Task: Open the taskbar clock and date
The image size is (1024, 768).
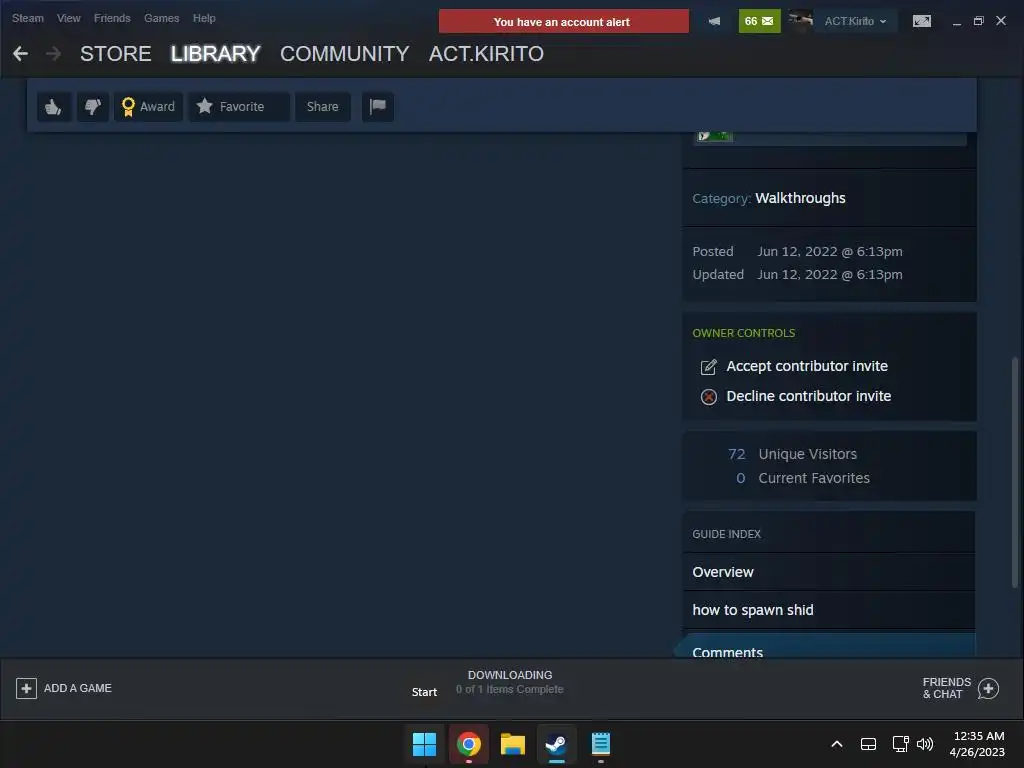Action: 977,744
